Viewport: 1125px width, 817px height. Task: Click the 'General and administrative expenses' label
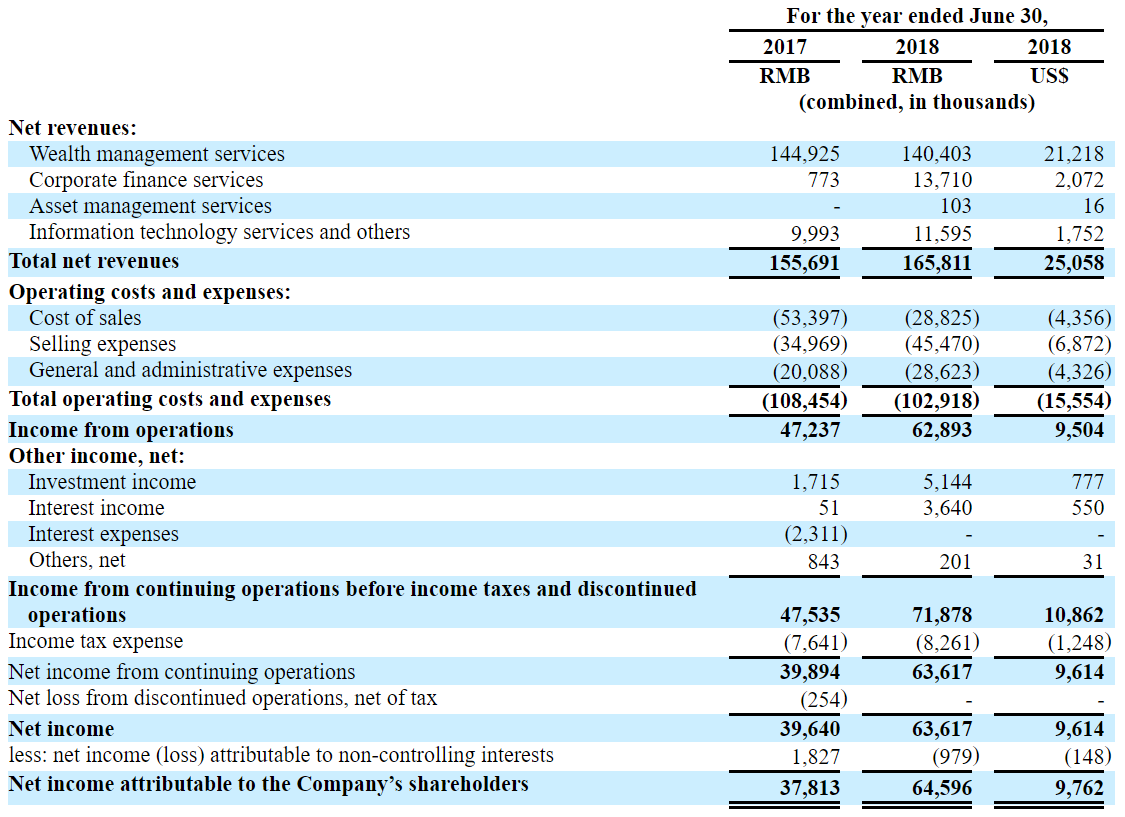point(190,370)
